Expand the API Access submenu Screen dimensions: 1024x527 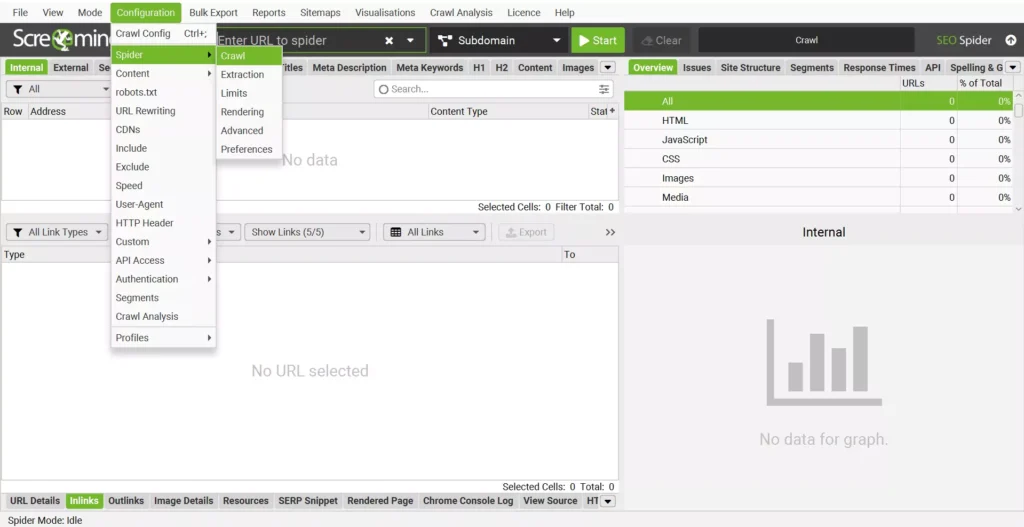coord(163,260)
